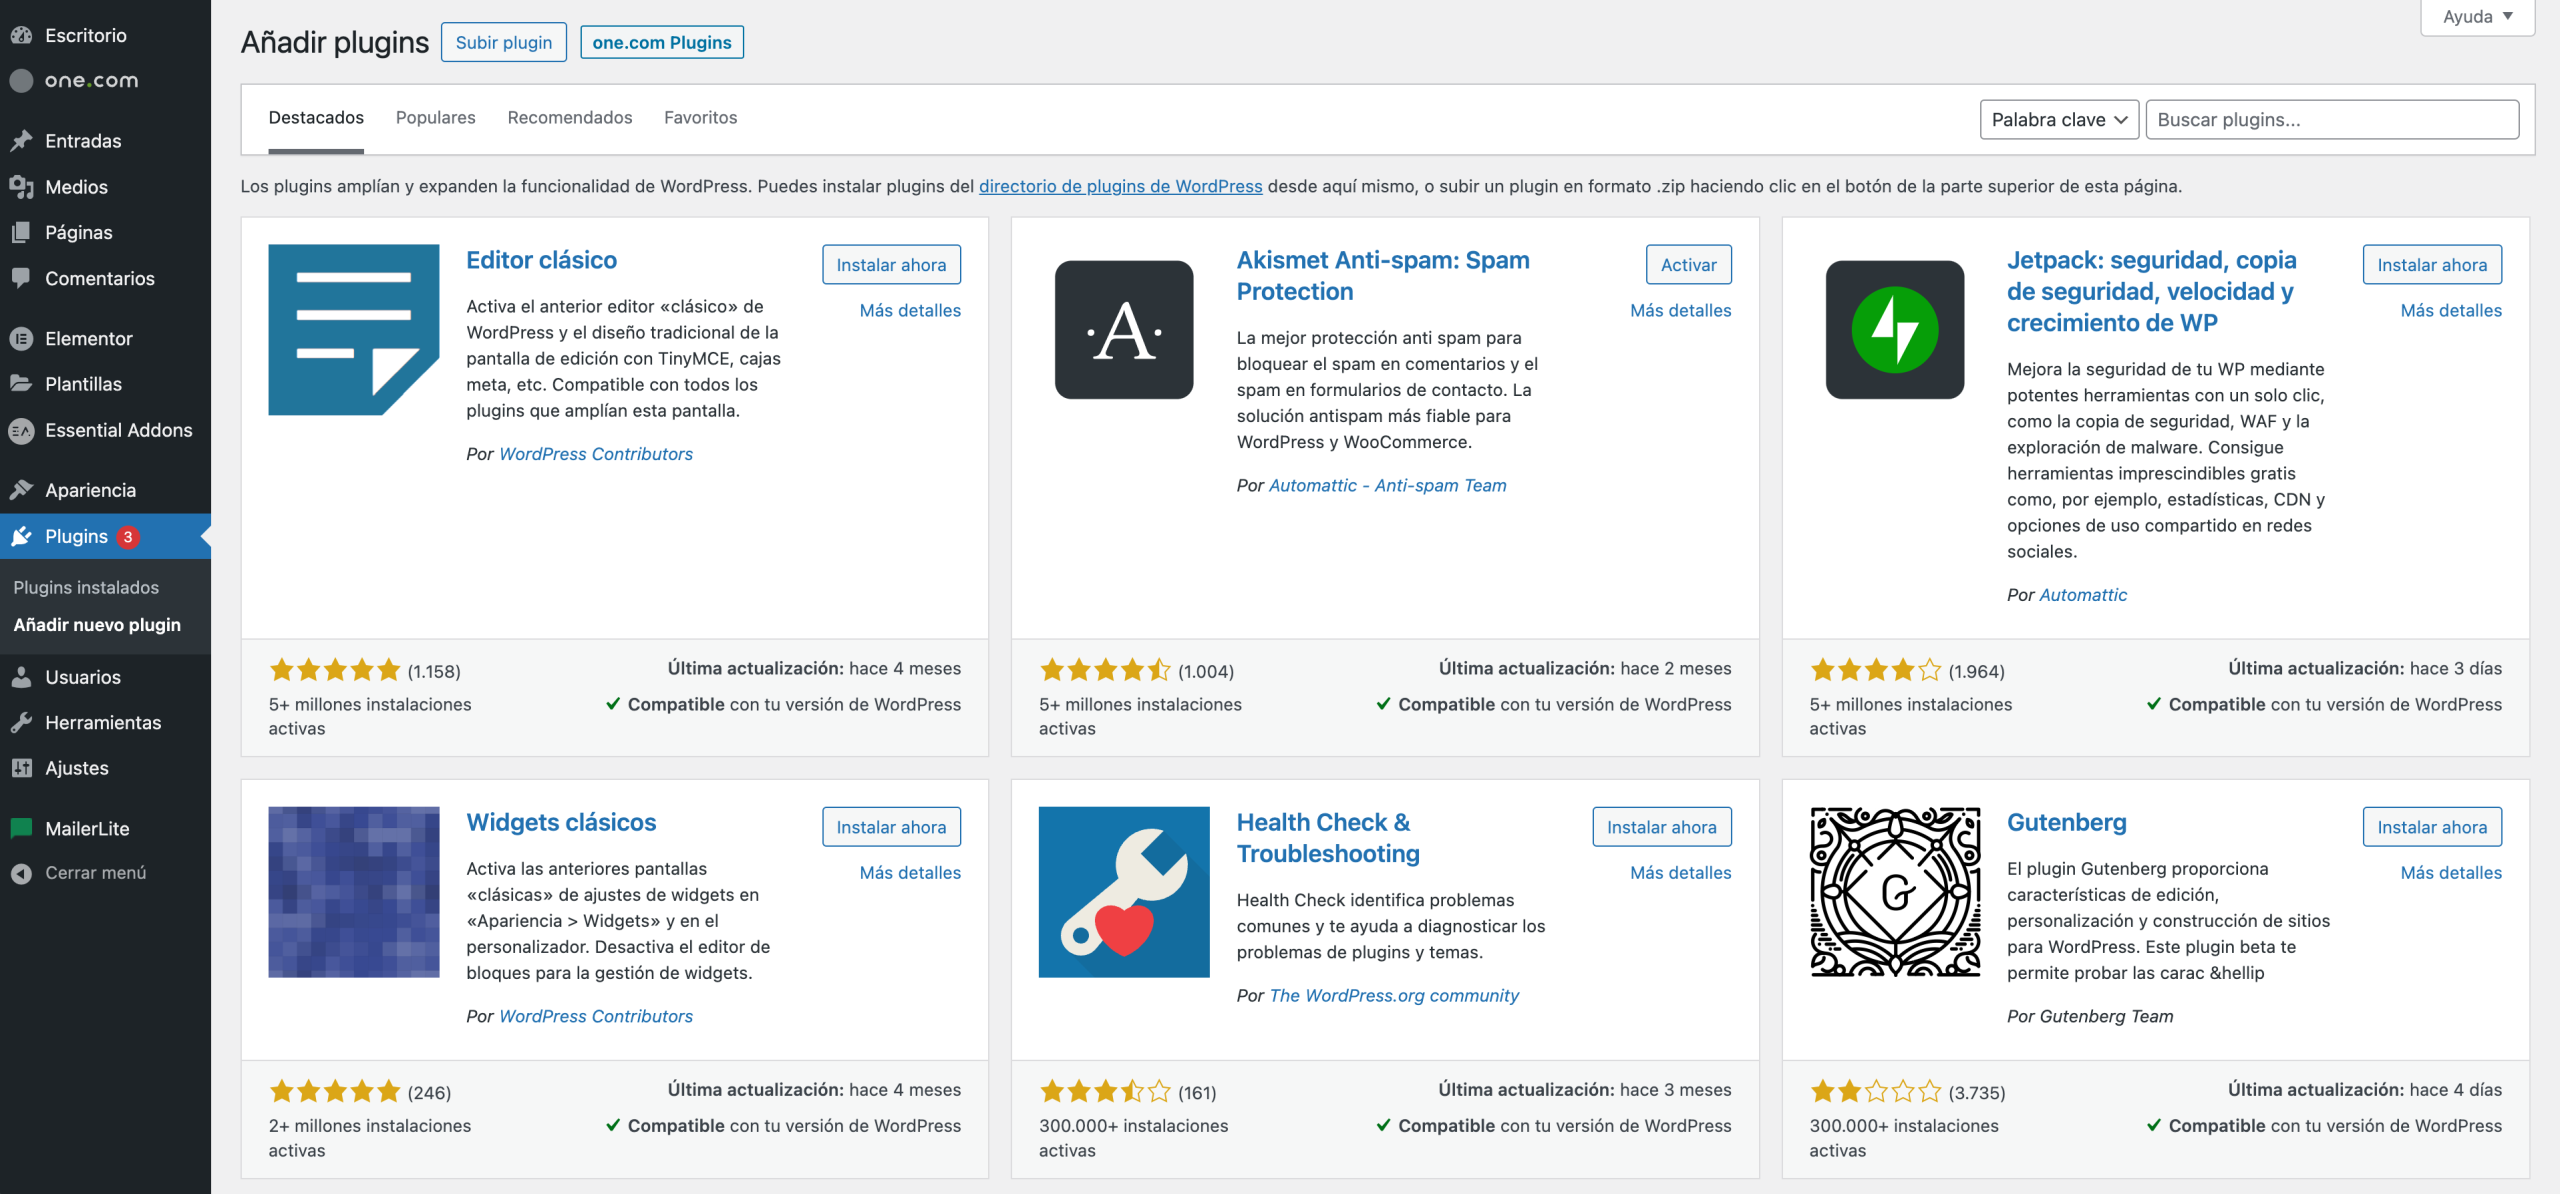The width and height of the screenshot is (2560, 1194).
Task: Select the Usuarios users icon
Action: coord(23,677)
